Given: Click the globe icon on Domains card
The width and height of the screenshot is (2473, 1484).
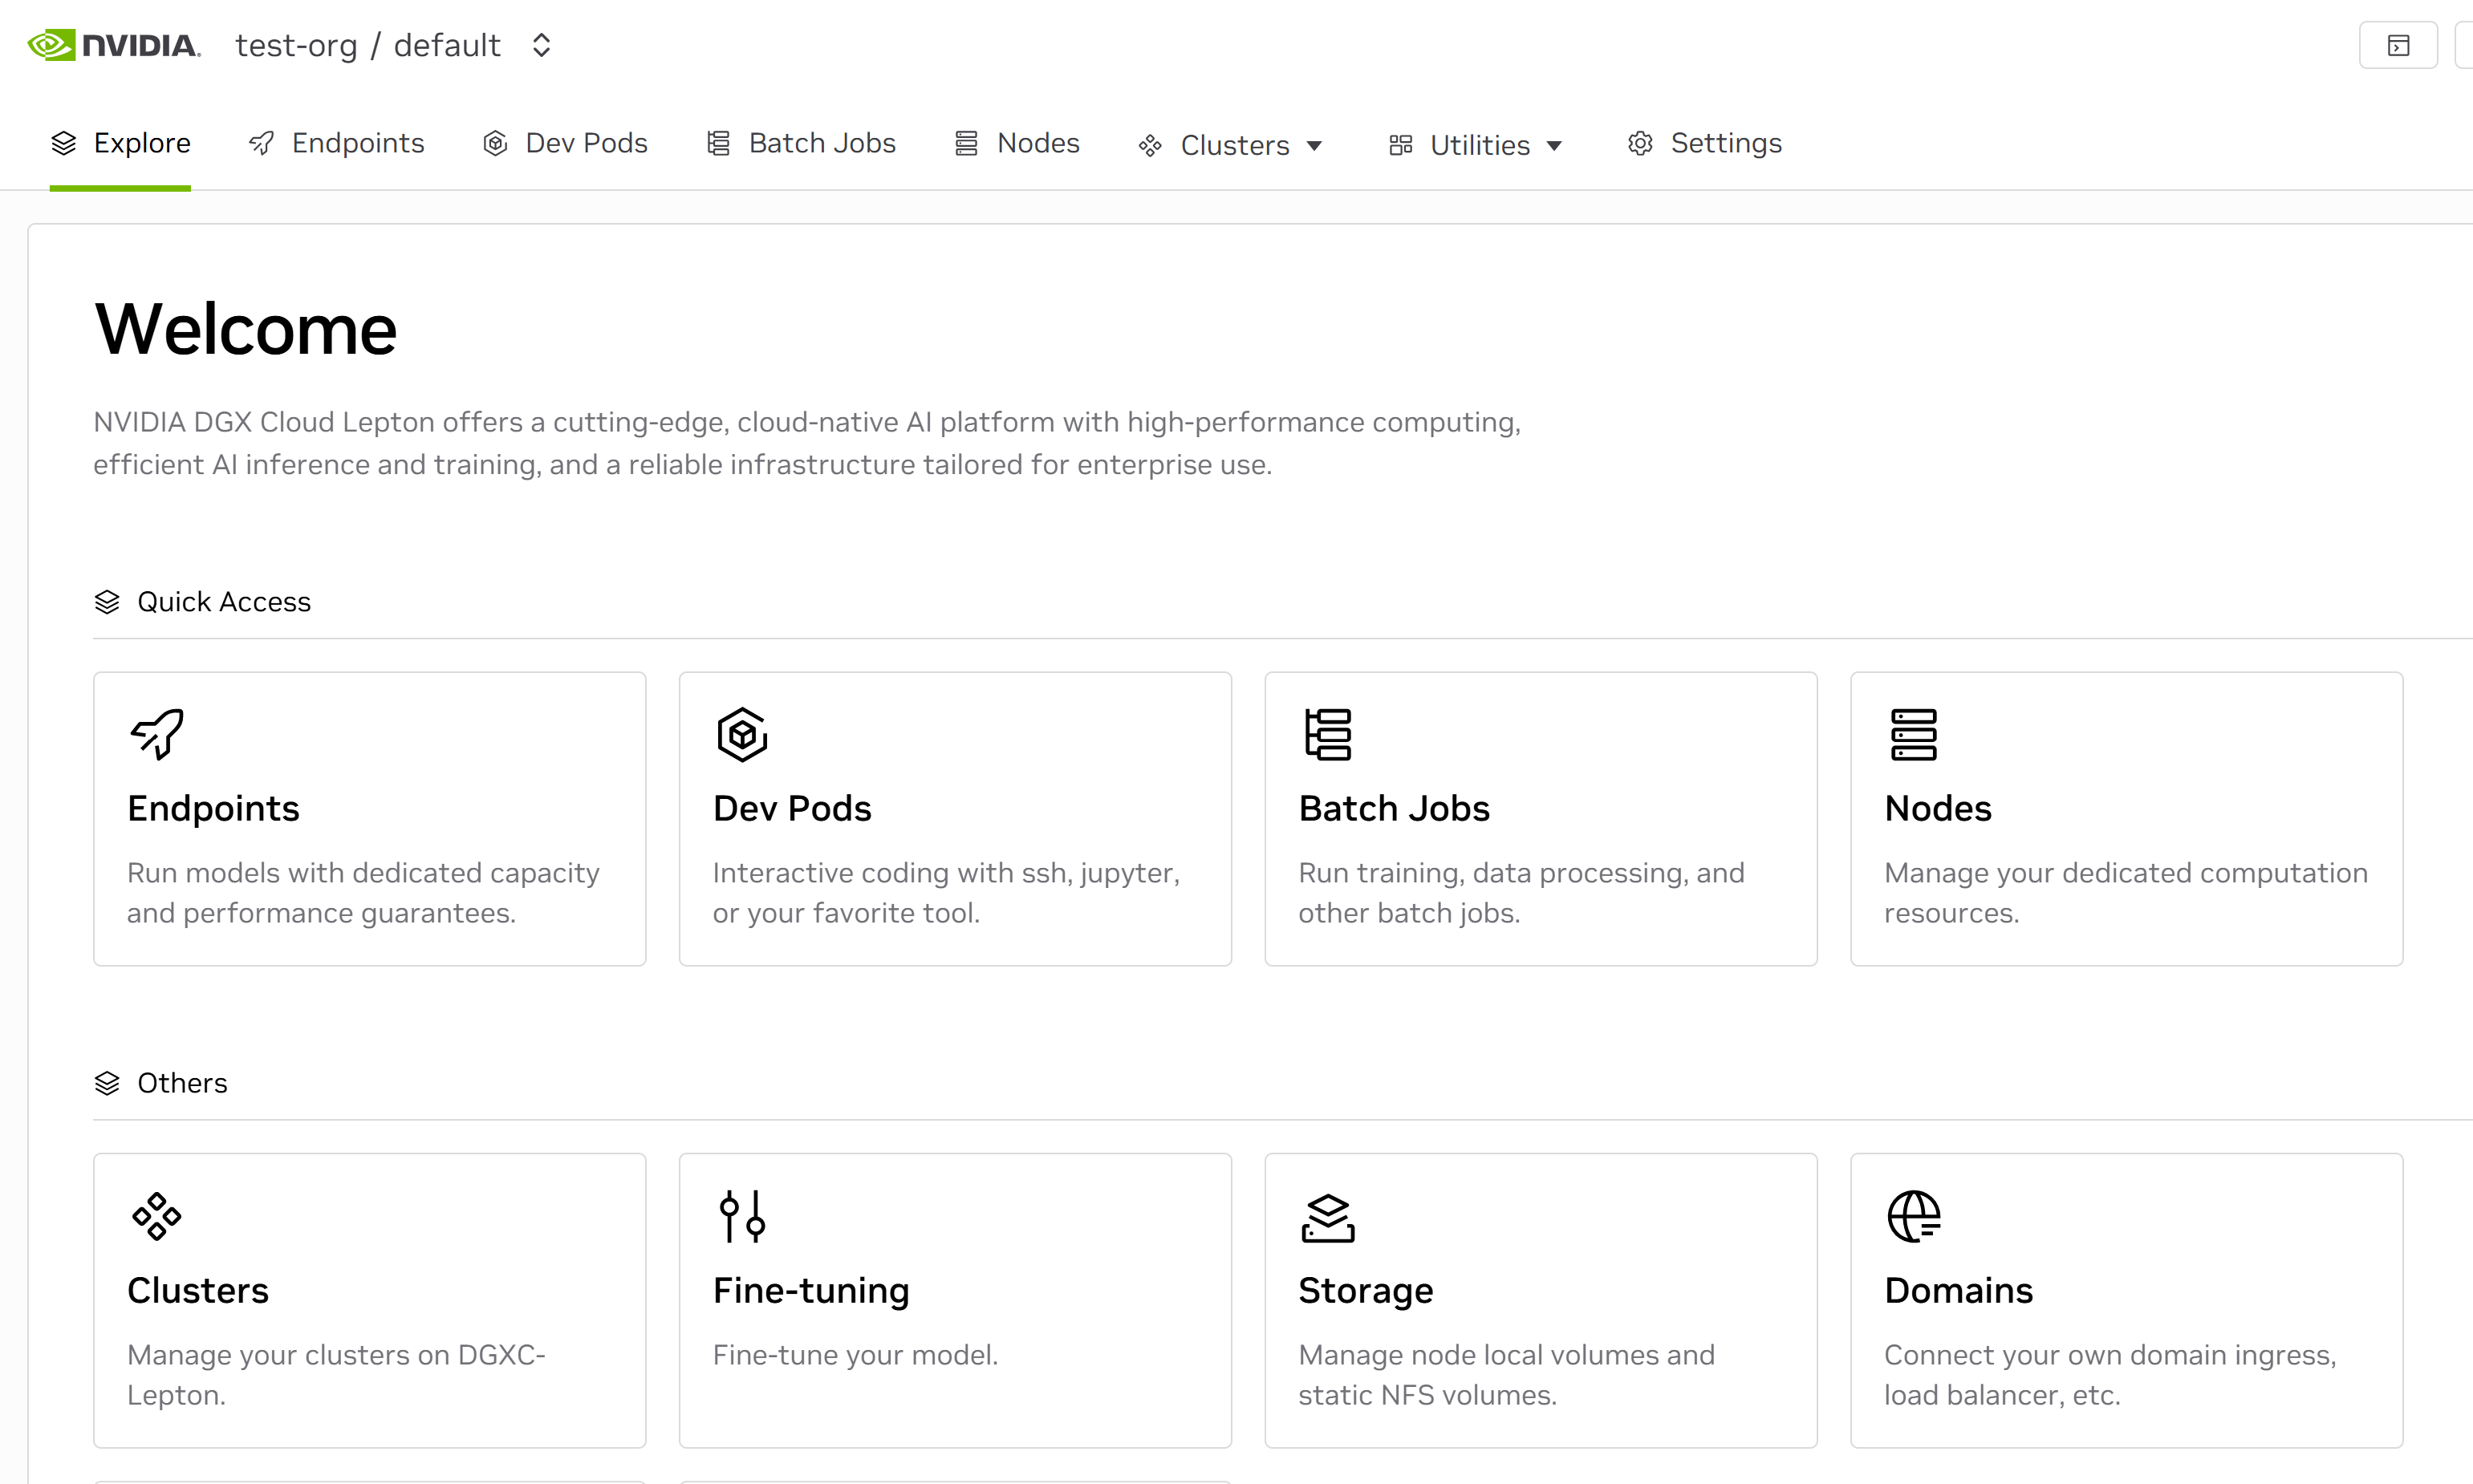Looking at the screenshot, I should pos(1914,1217).
